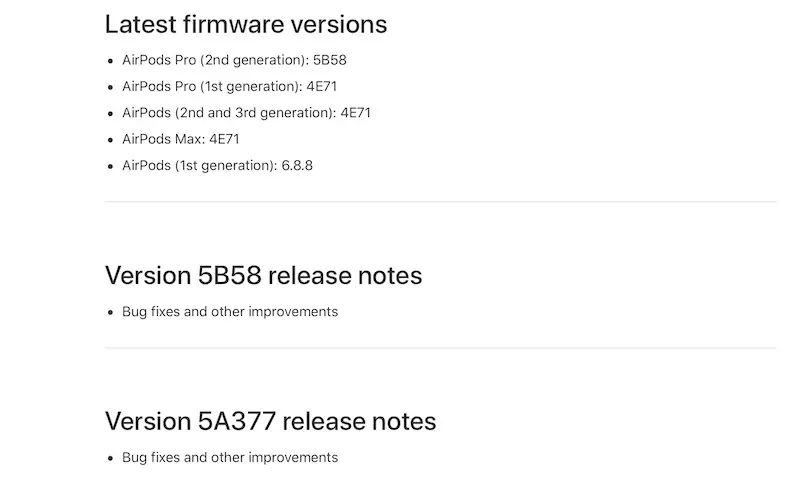Click the bullet before AirPods Pro (2nd generation)
Image resolution: width=793 pixels, height=485 pixels.
110,61
